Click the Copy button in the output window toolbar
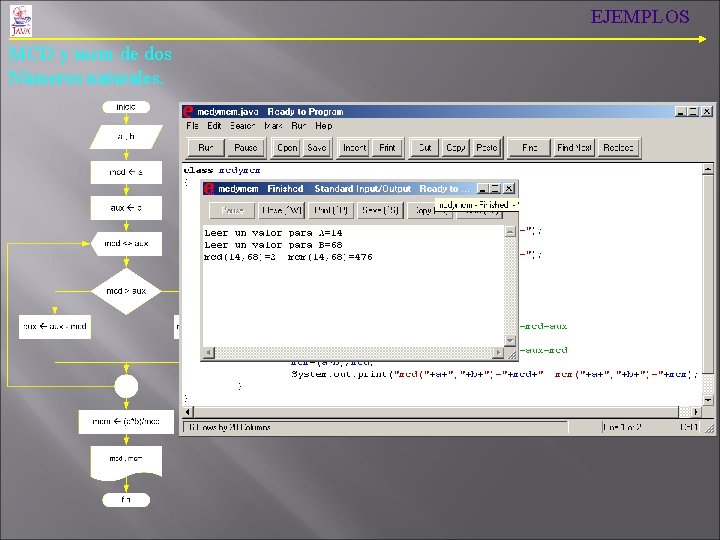720x540 pixels. [x=422, y=211]
